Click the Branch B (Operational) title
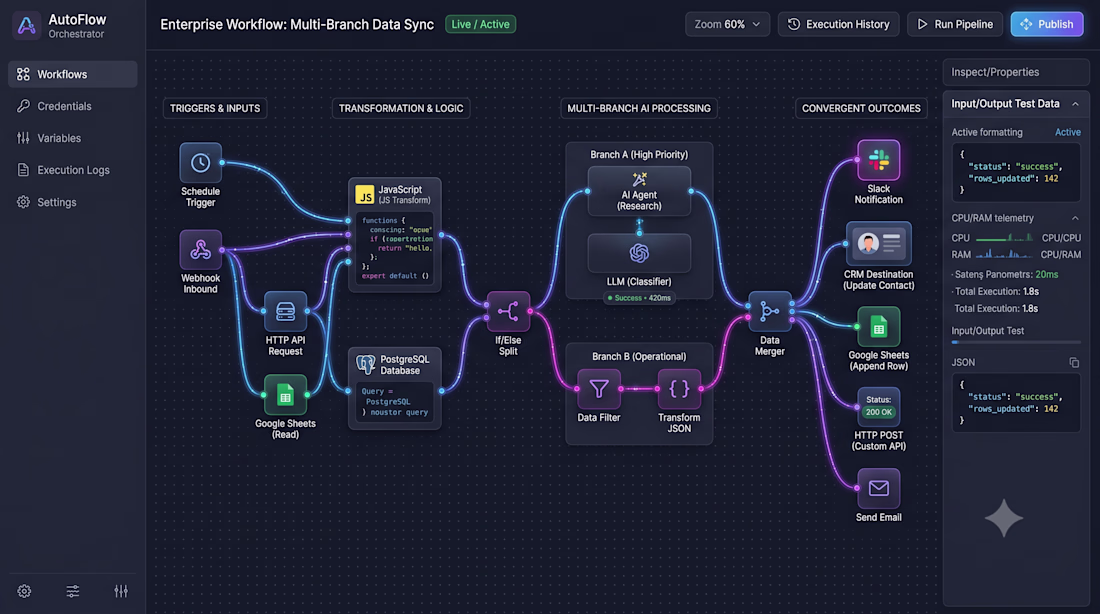Image resolution: width=1100 pixels, height=614 pixels. coord(639,356)
